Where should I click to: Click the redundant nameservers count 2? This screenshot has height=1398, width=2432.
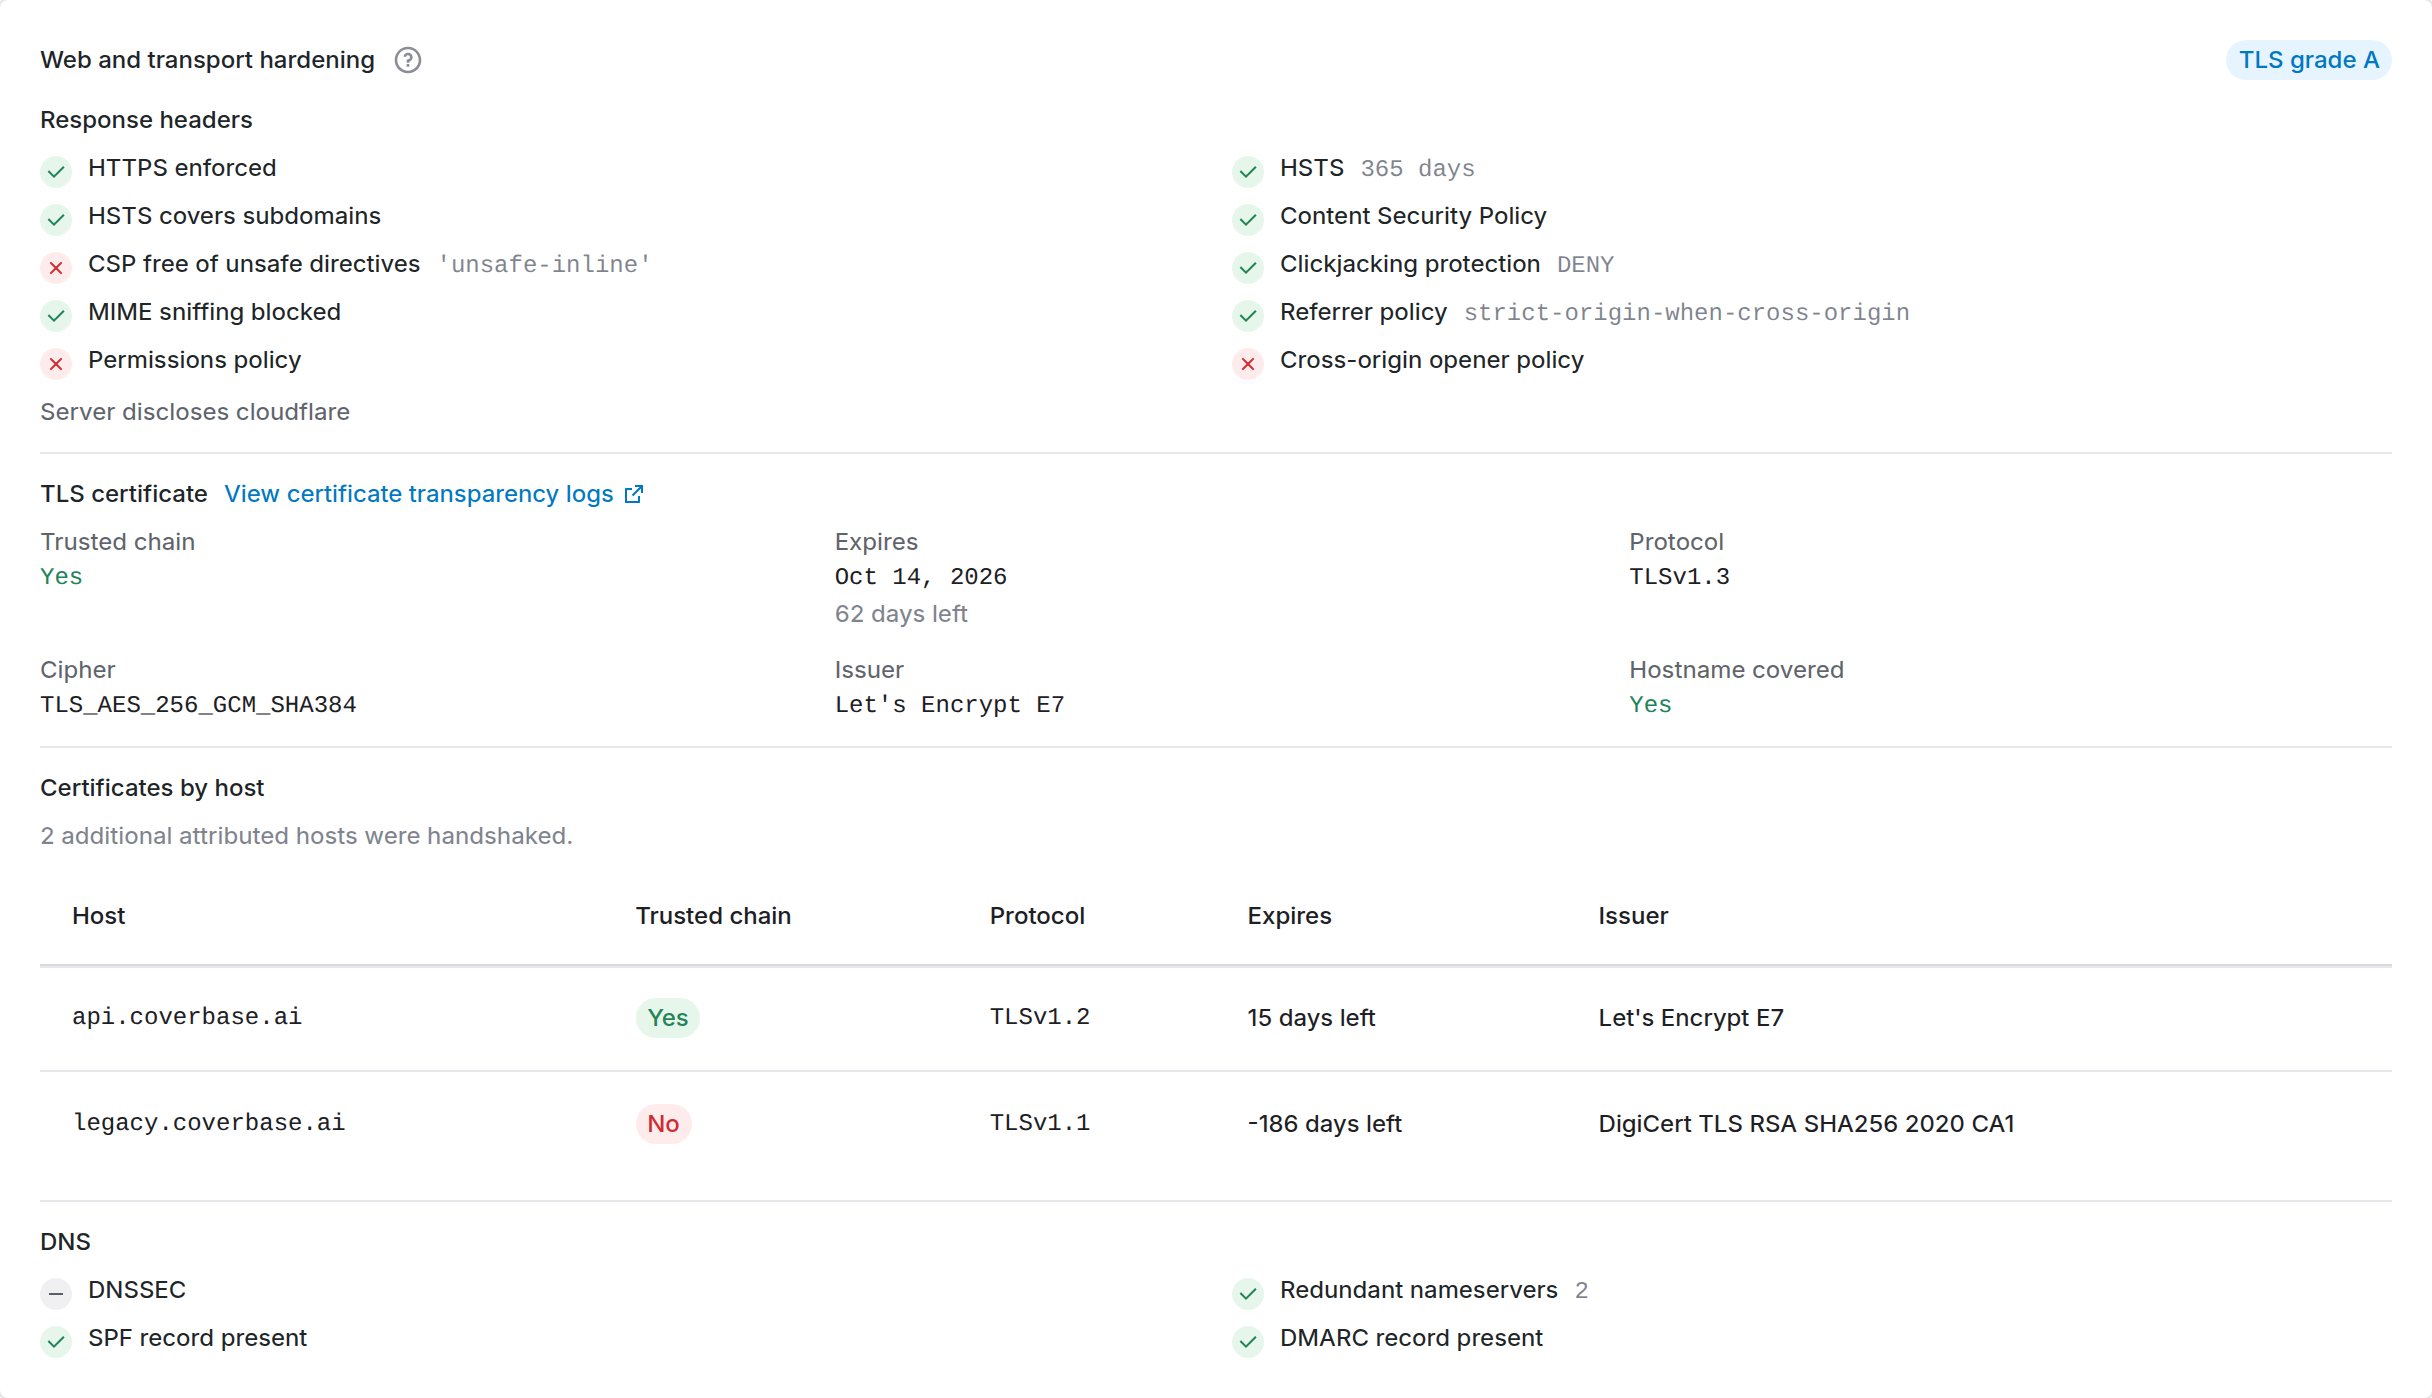[x=1581, y=1291]
